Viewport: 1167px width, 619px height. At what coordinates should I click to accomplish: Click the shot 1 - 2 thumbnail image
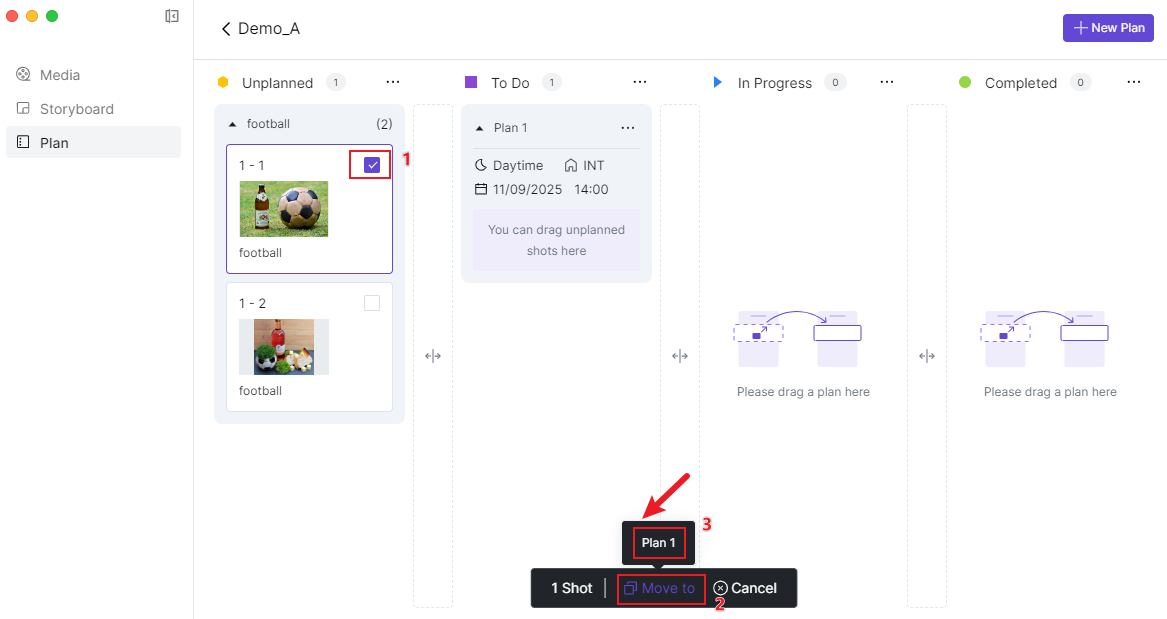point(284,347)
